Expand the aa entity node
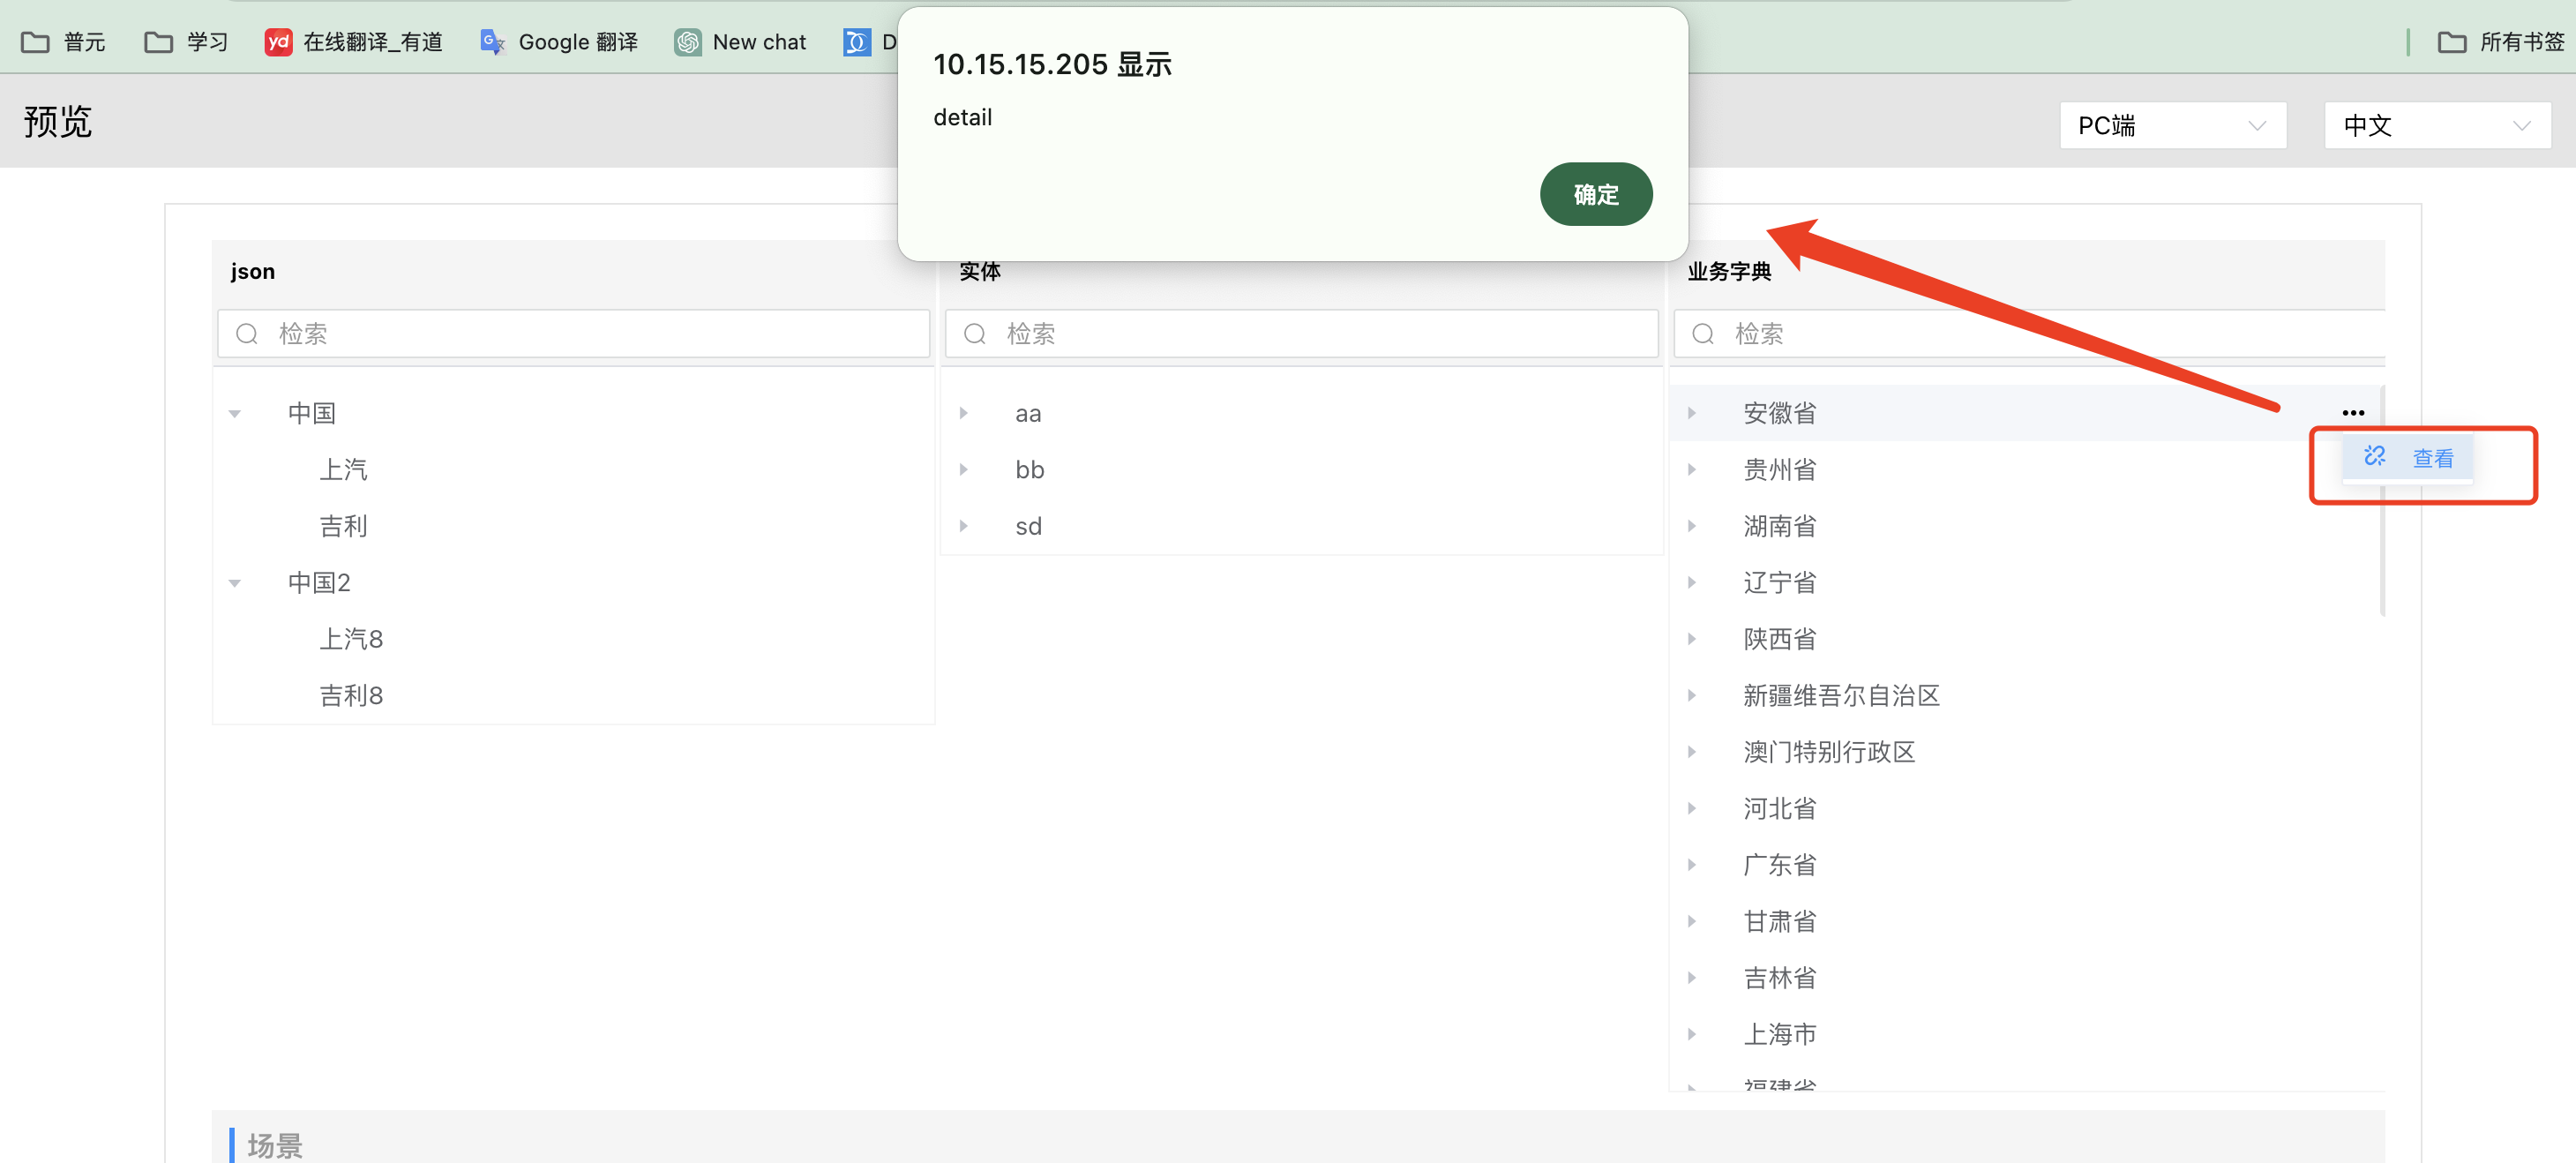Screen dimensions: 2576x1163 963,413
